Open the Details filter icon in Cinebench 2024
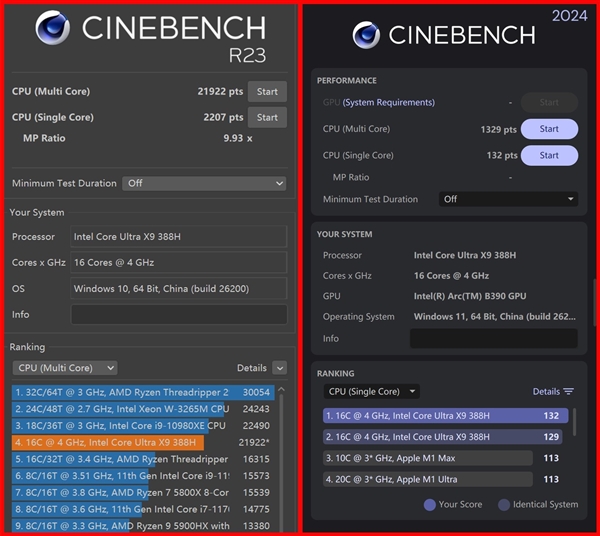Viewport: 600px width, 536px height. tap(568, 392)
